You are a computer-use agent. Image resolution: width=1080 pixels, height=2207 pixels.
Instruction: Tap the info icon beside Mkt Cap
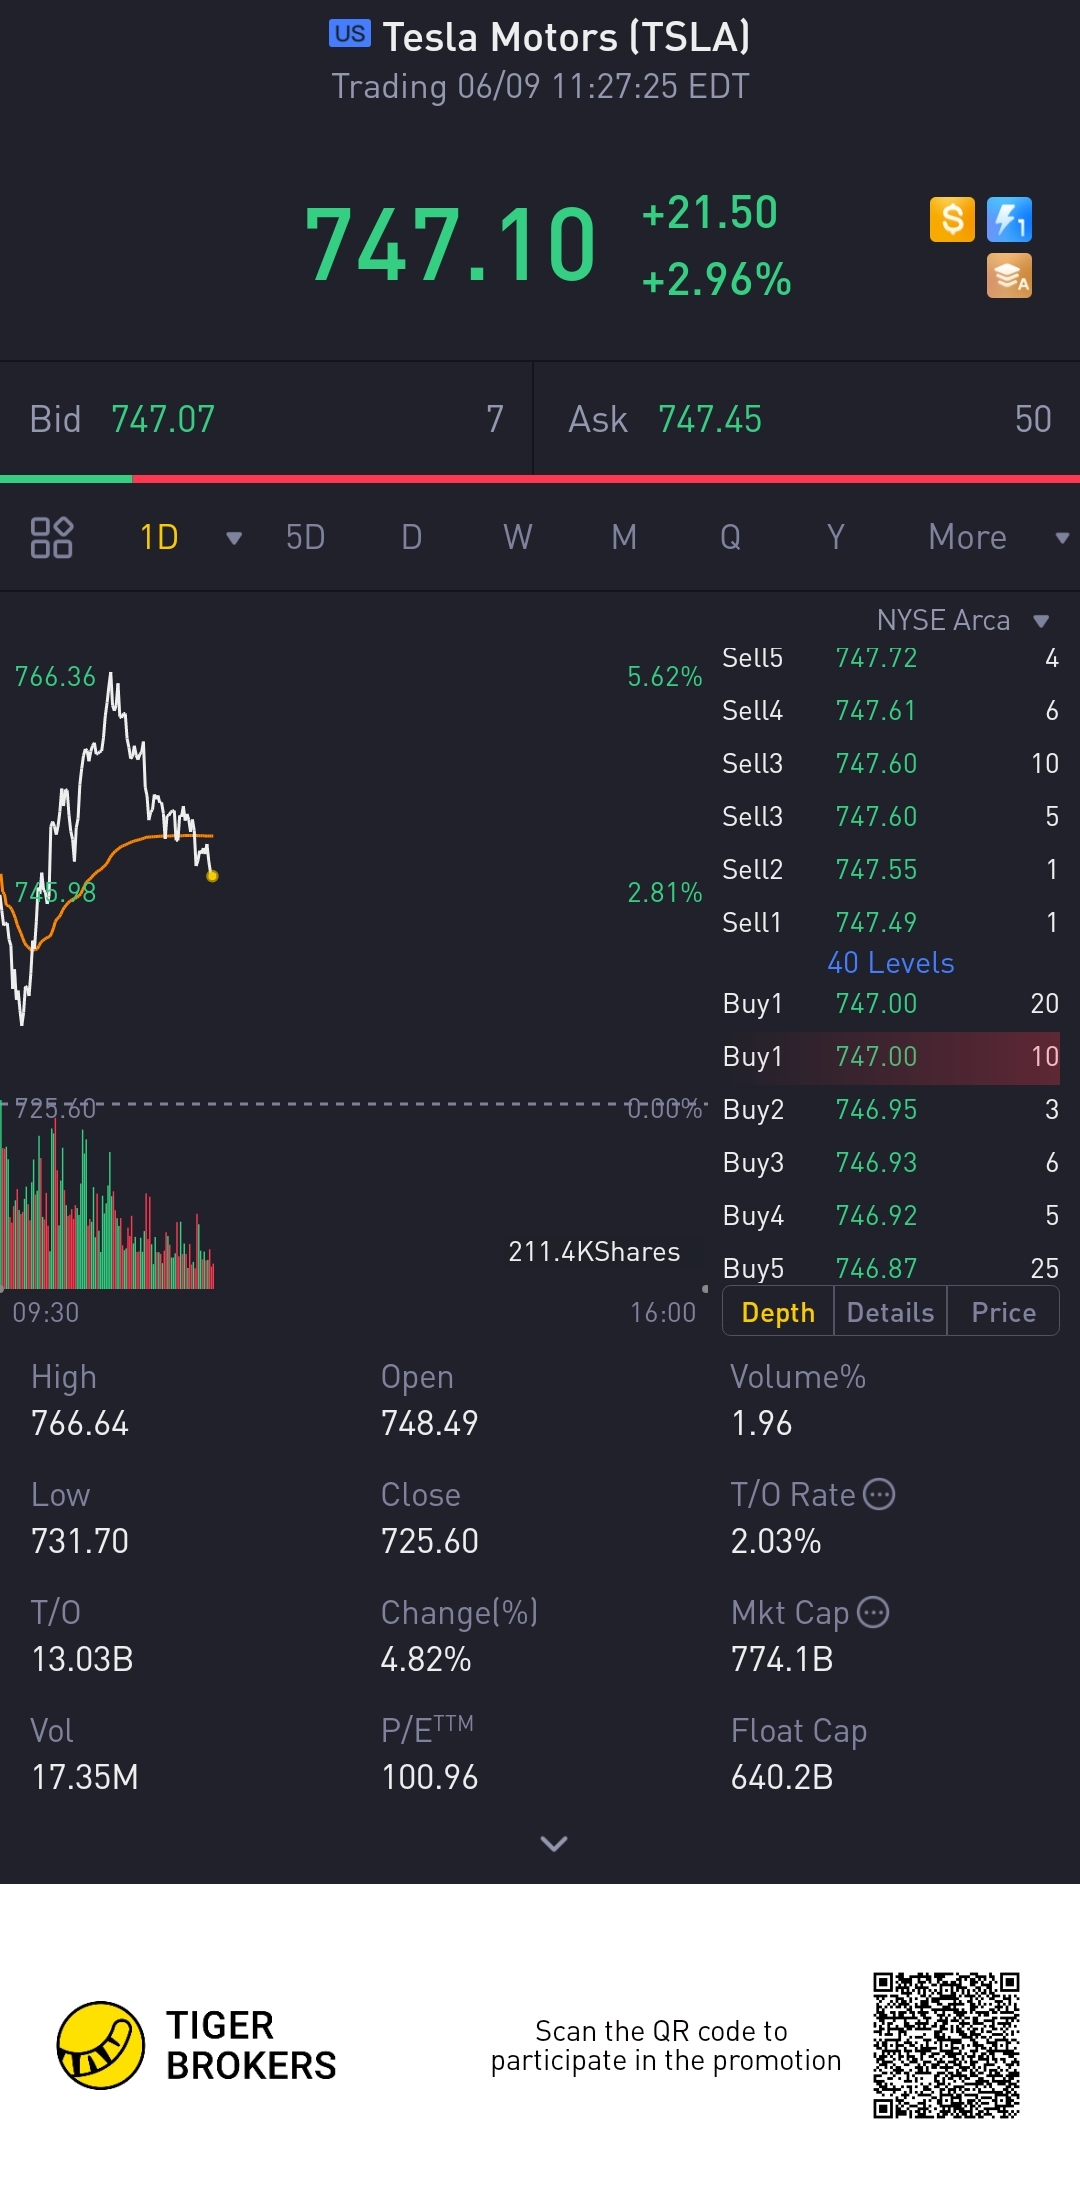click(x=873, y=1612)
